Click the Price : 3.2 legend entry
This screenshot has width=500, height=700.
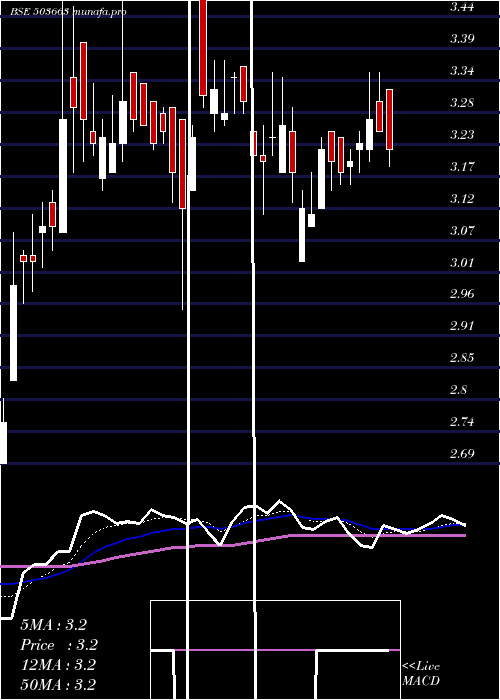59,645
